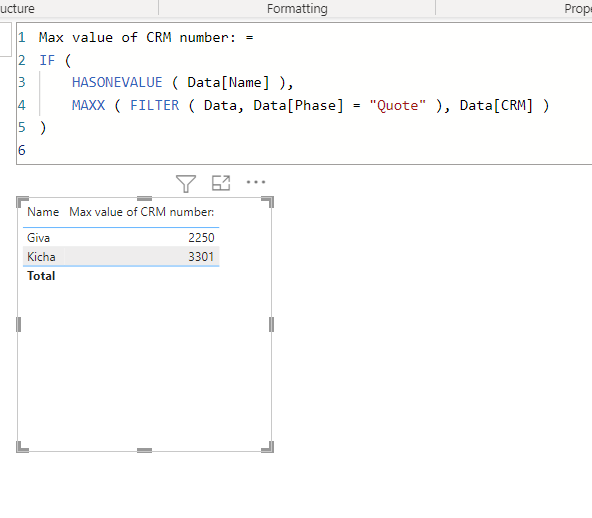Click the FILTER function in formula

(154, 105)
